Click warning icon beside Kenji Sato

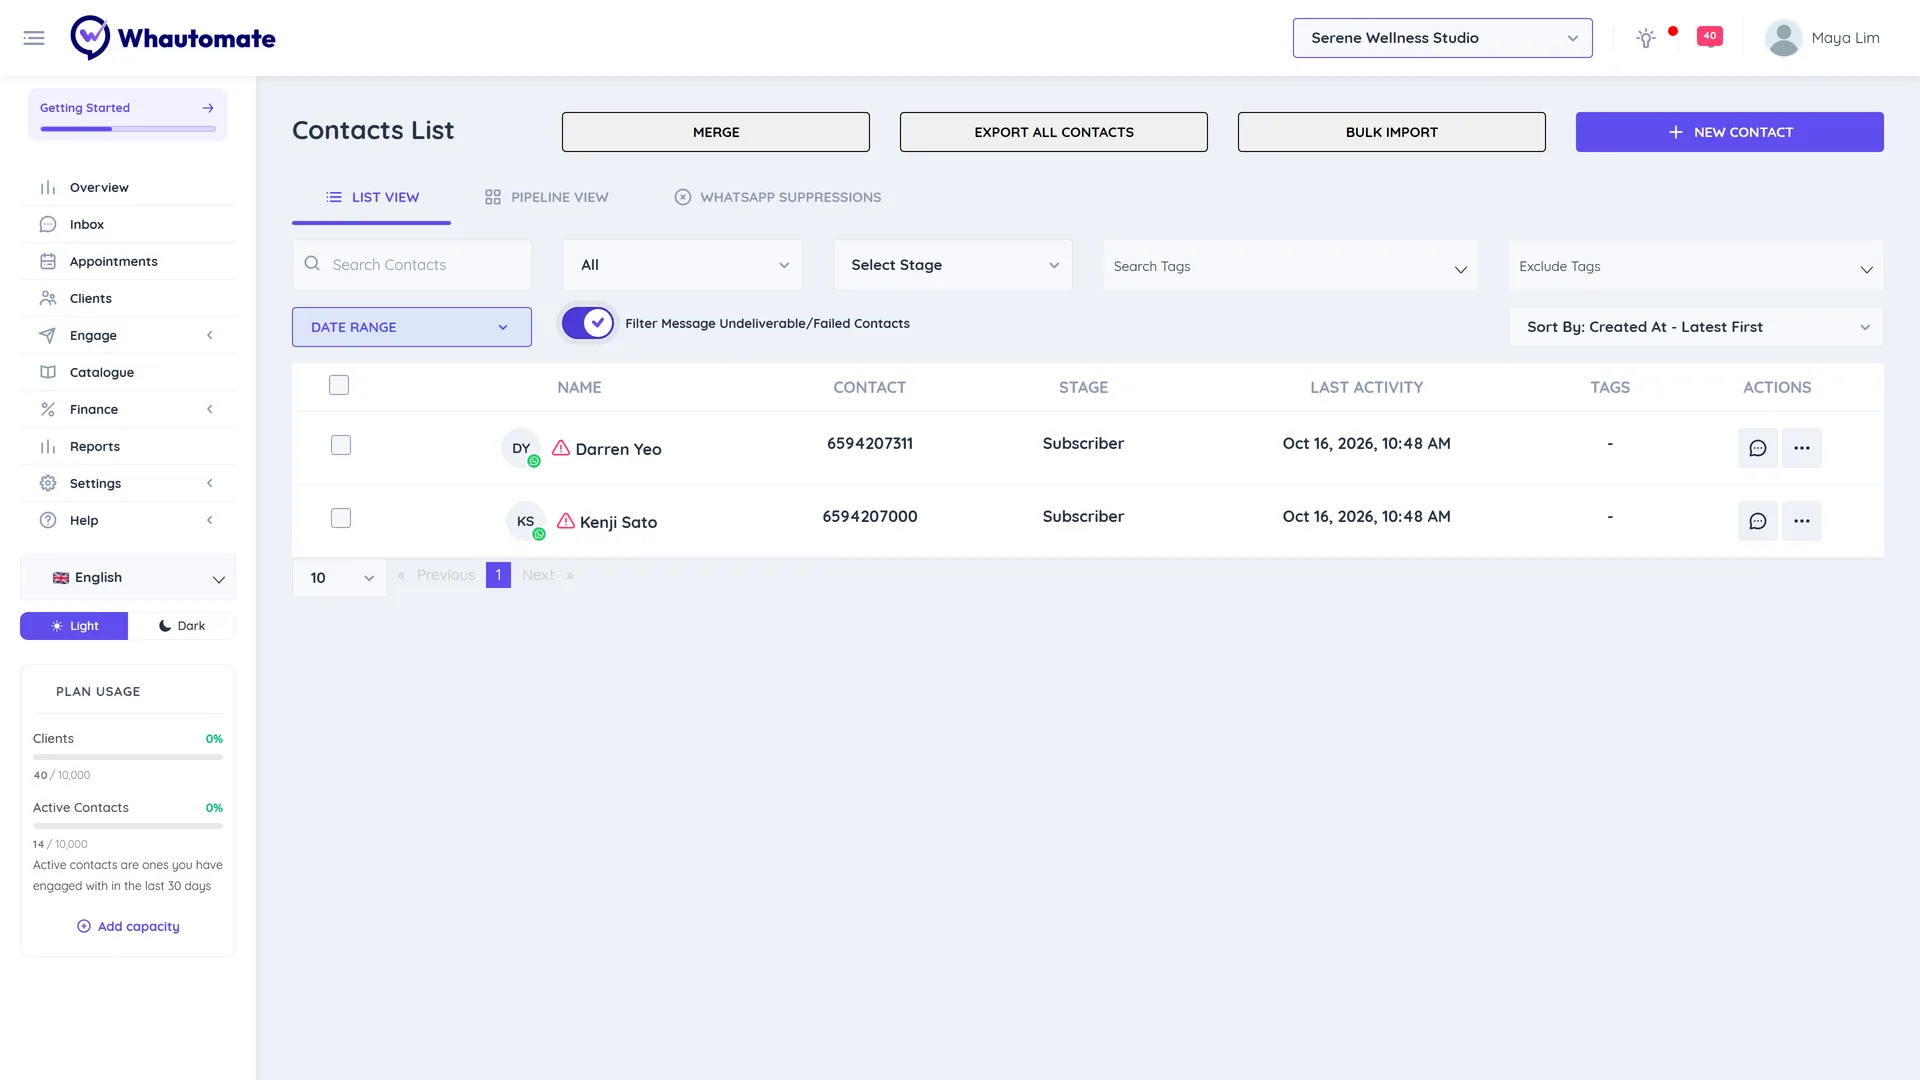pyautogui.click(x=566, y=521)
